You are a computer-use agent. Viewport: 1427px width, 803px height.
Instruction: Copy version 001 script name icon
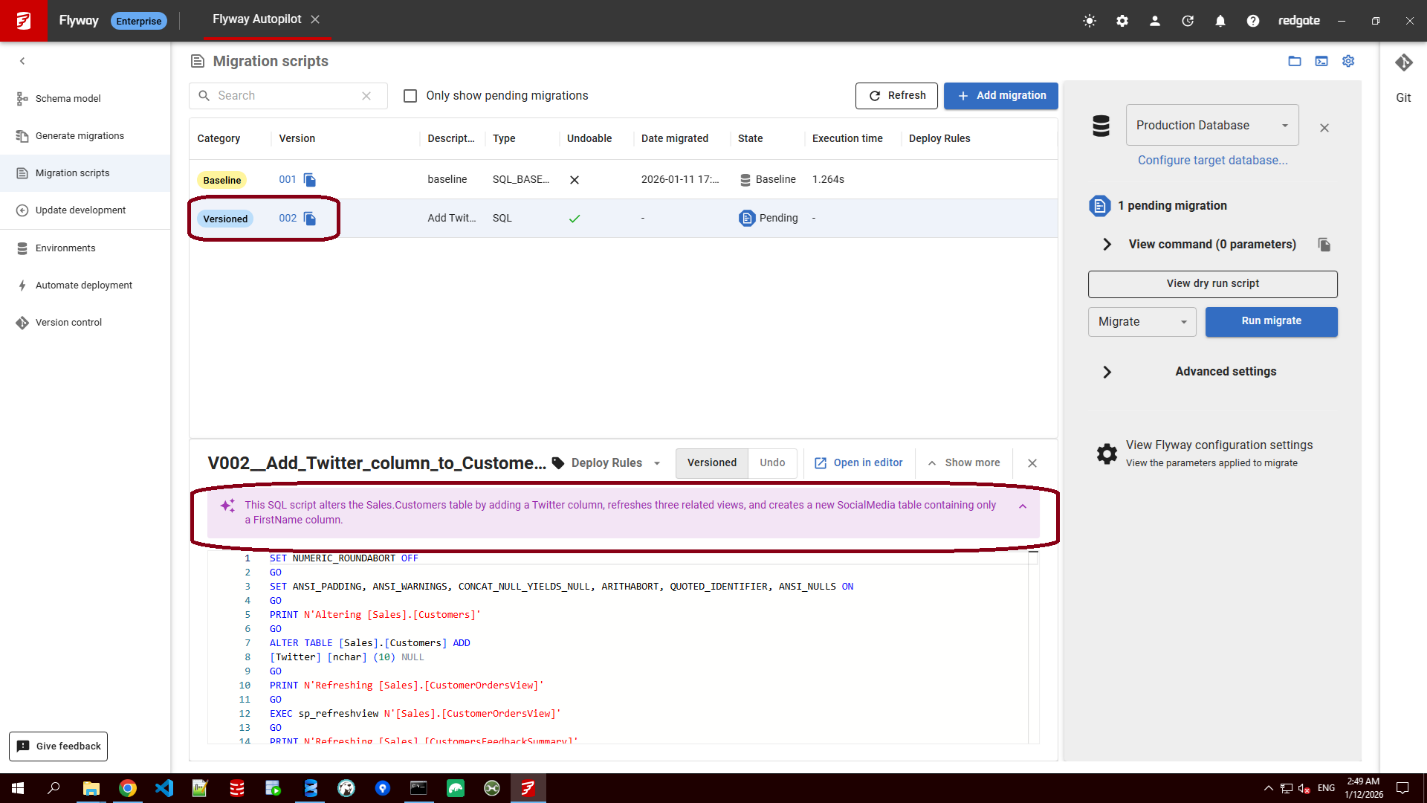point(310,180)
